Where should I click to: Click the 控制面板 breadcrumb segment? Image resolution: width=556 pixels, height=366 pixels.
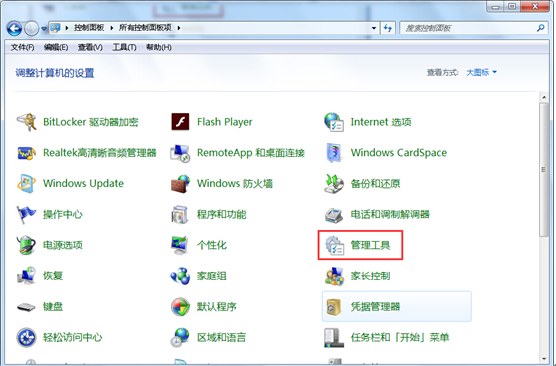point(89,28)
